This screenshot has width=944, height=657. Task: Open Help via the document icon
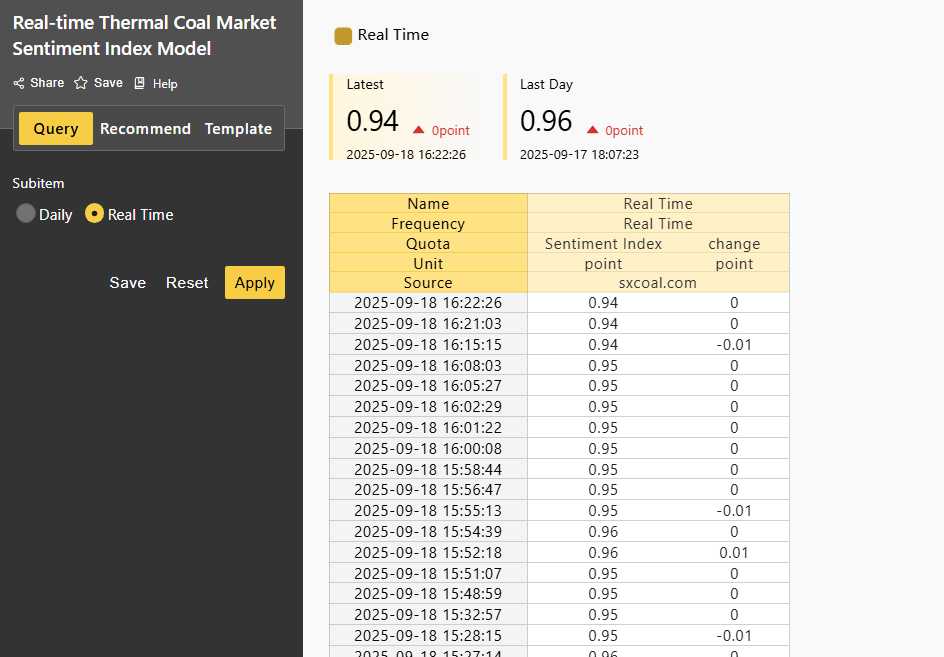pos(140,83)
